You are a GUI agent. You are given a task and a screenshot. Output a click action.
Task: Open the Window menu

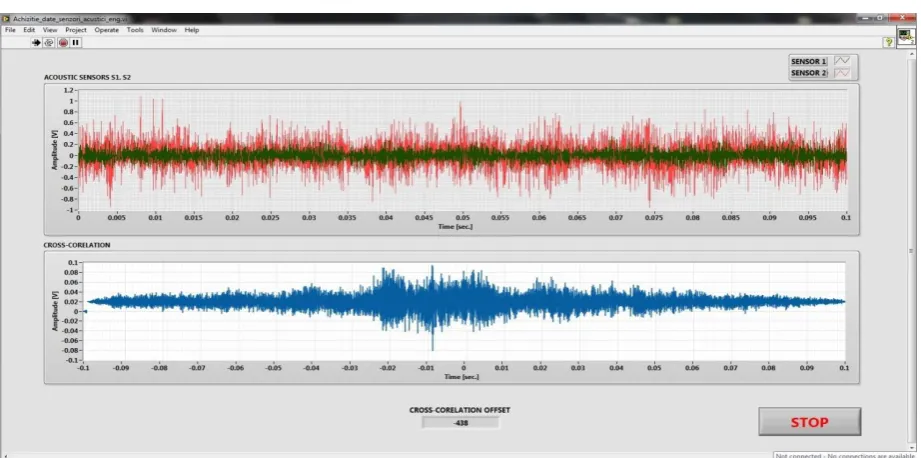[164, 30]
